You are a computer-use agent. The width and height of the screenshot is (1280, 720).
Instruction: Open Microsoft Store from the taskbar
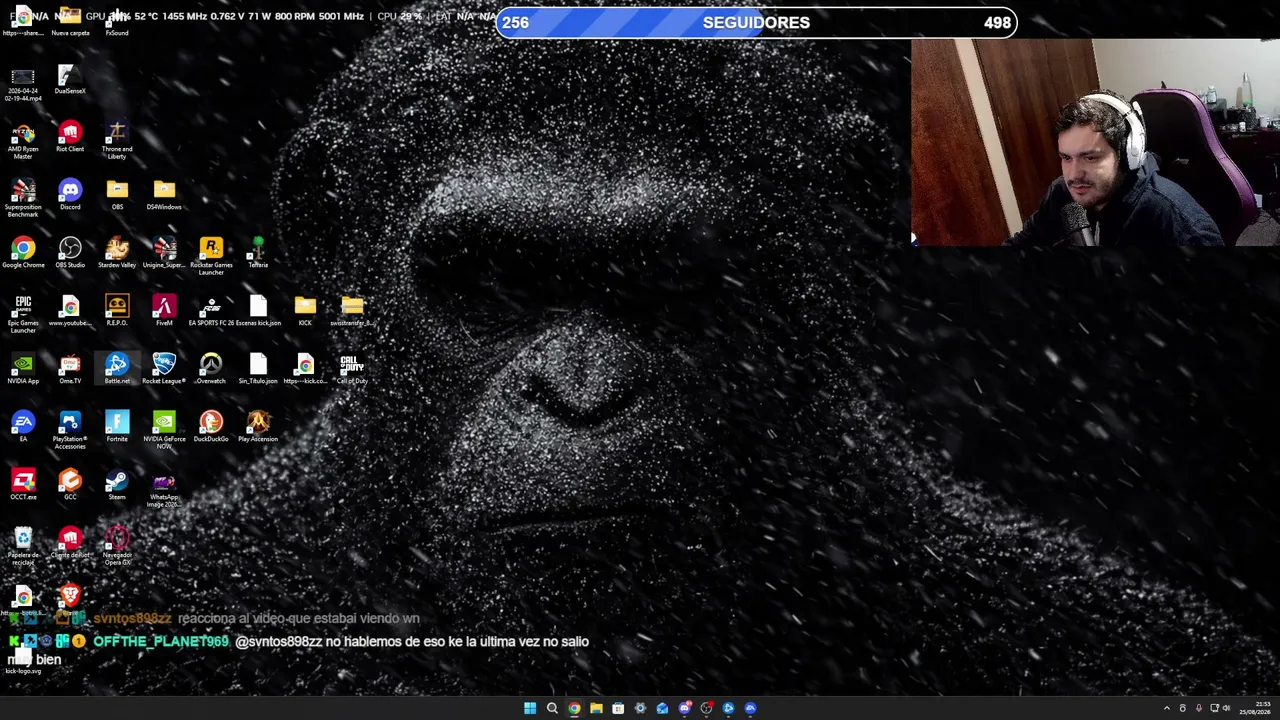tap(618, 708)
